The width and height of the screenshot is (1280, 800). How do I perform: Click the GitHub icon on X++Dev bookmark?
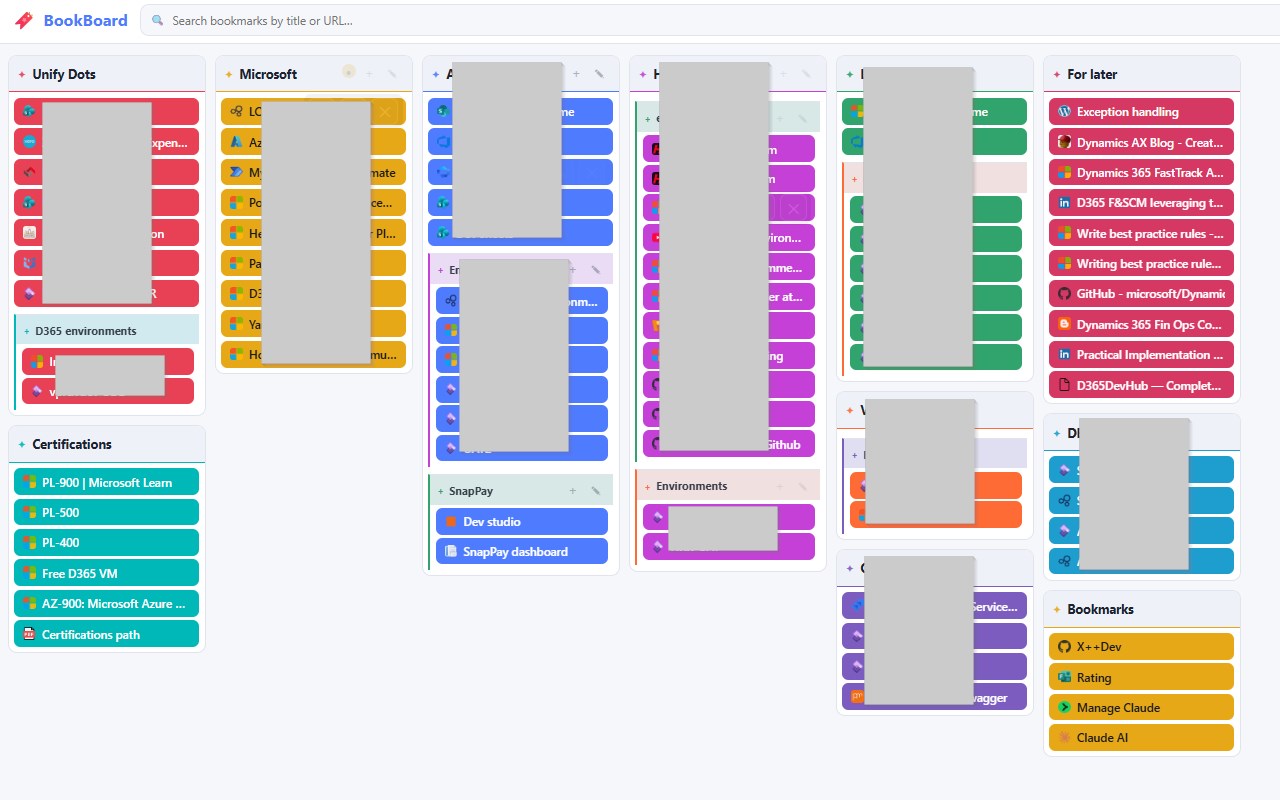[x=1064, y=647]
